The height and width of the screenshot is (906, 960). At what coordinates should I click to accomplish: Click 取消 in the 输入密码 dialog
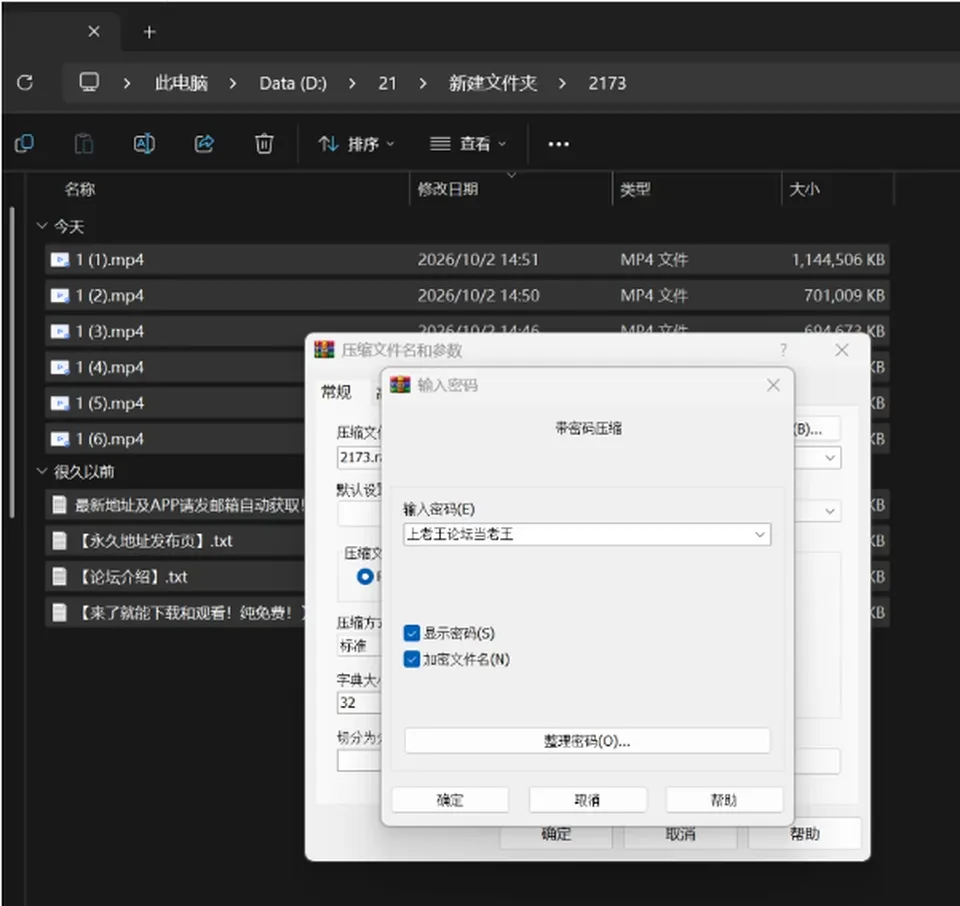pyautogui.click(x=587, y=800)
